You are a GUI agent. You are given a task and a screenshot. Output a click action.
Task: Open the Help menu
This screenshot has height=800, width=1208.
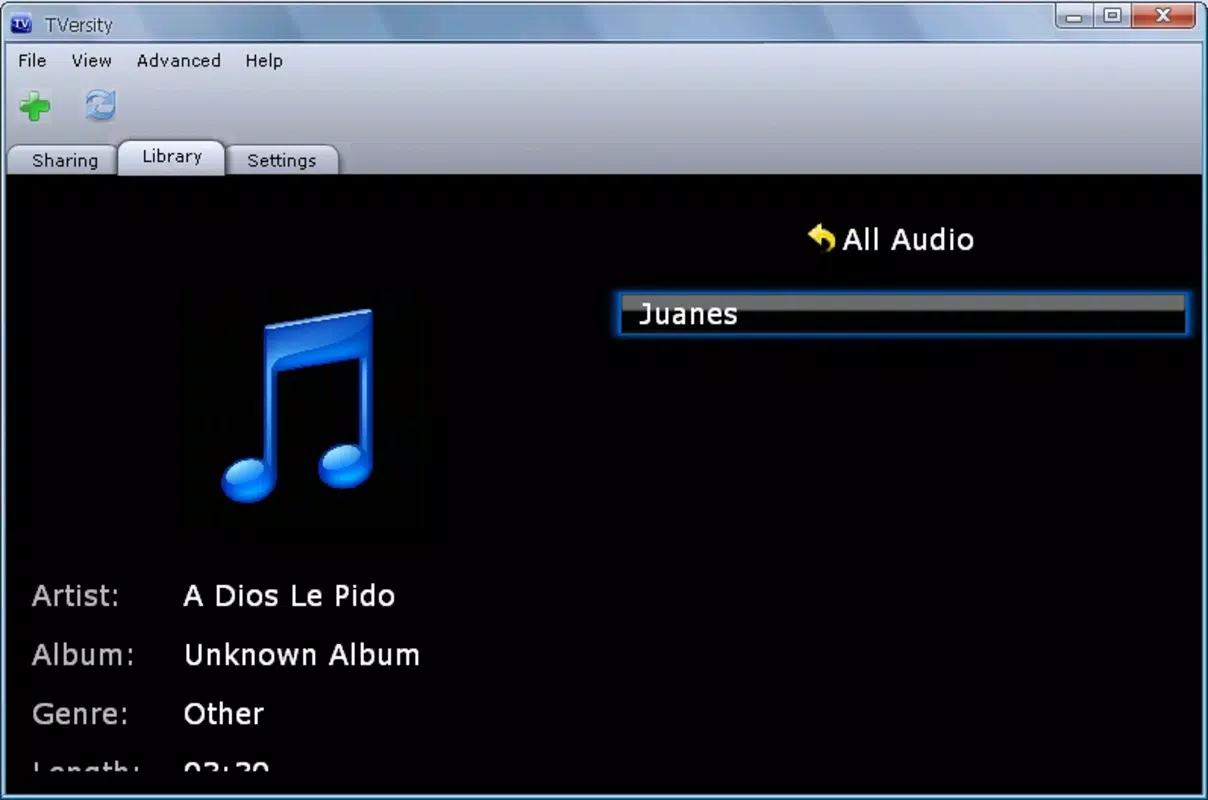(x=264, y=61)
